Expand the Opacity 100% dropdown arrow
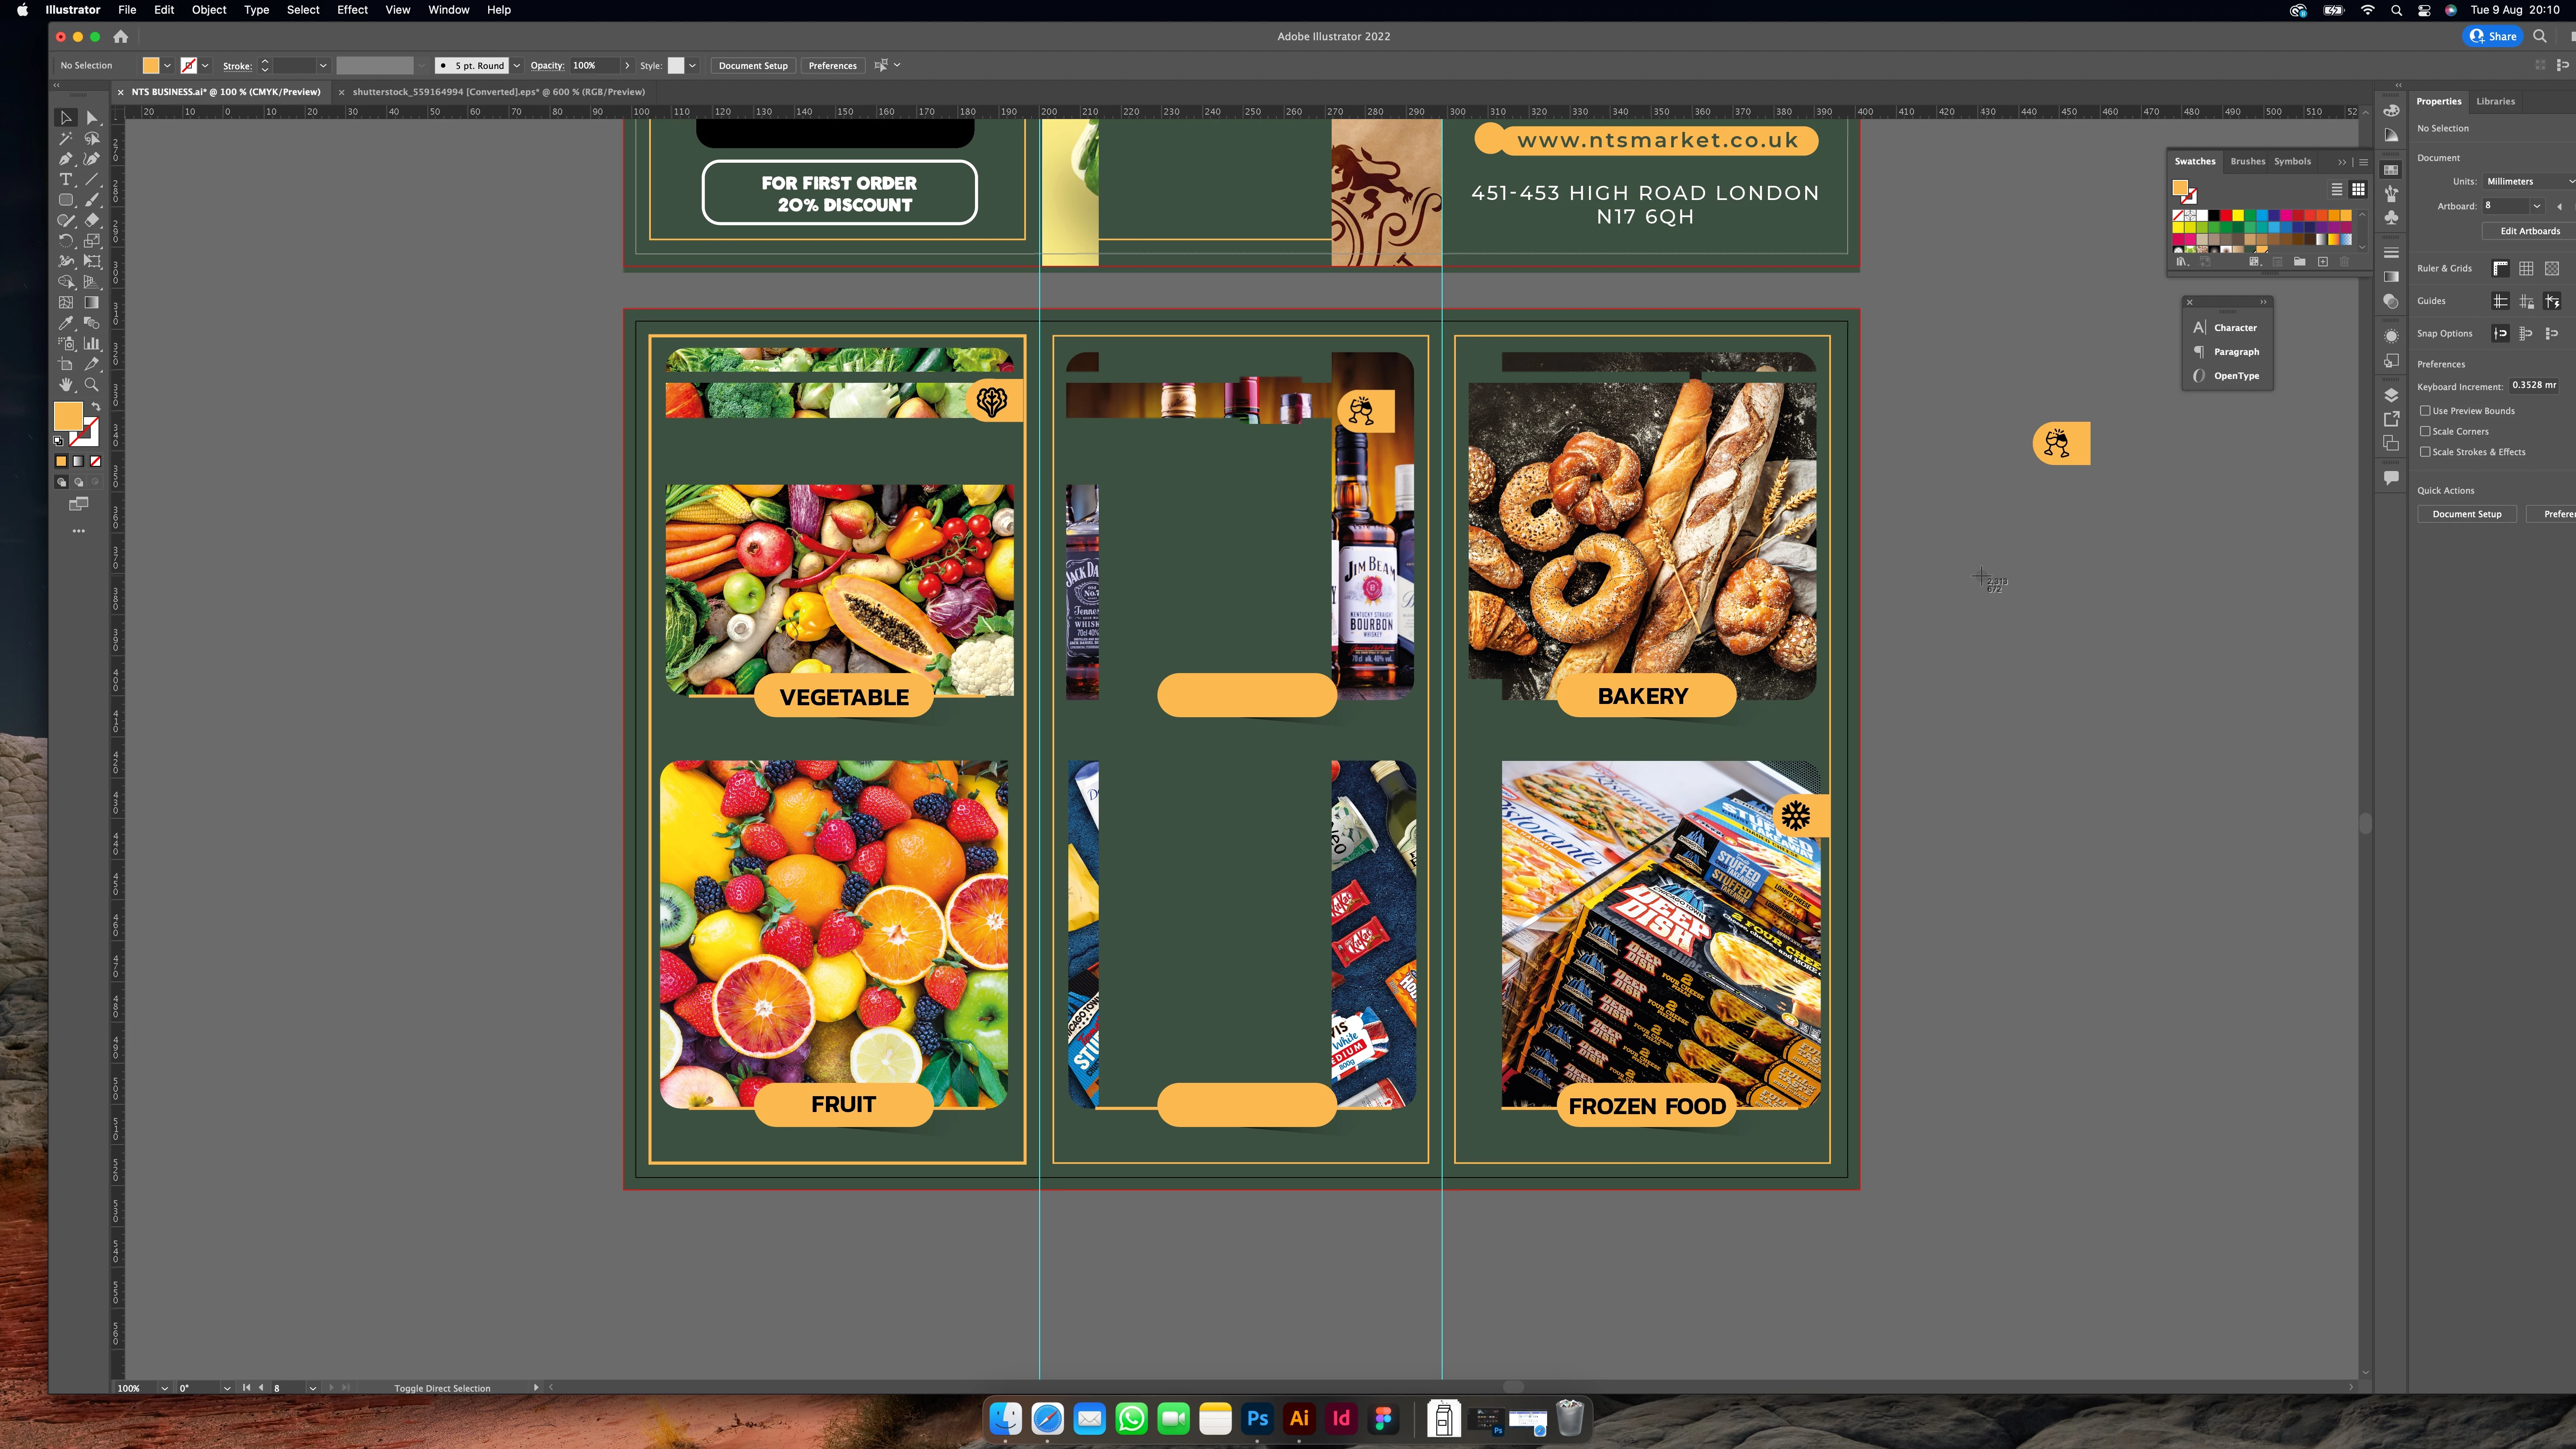The image size is (2576, 1449). point(627,66)
